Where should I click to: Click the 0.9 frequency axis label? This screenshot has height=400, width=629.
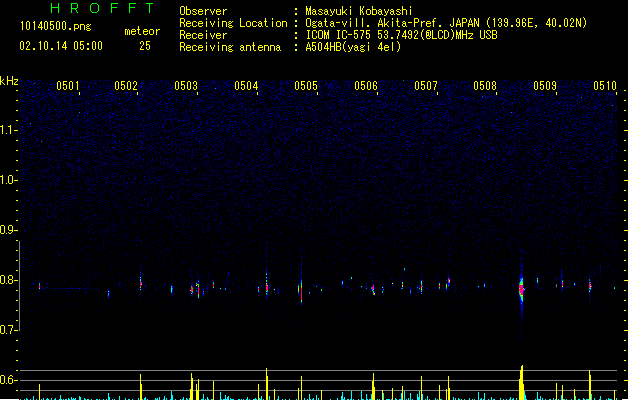click(8, 229)
